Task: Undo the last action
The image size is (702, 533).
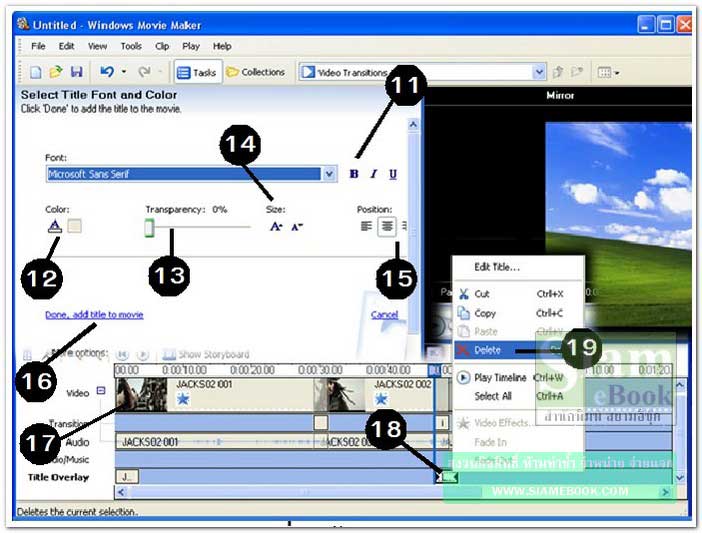Action: coord(107,72)
